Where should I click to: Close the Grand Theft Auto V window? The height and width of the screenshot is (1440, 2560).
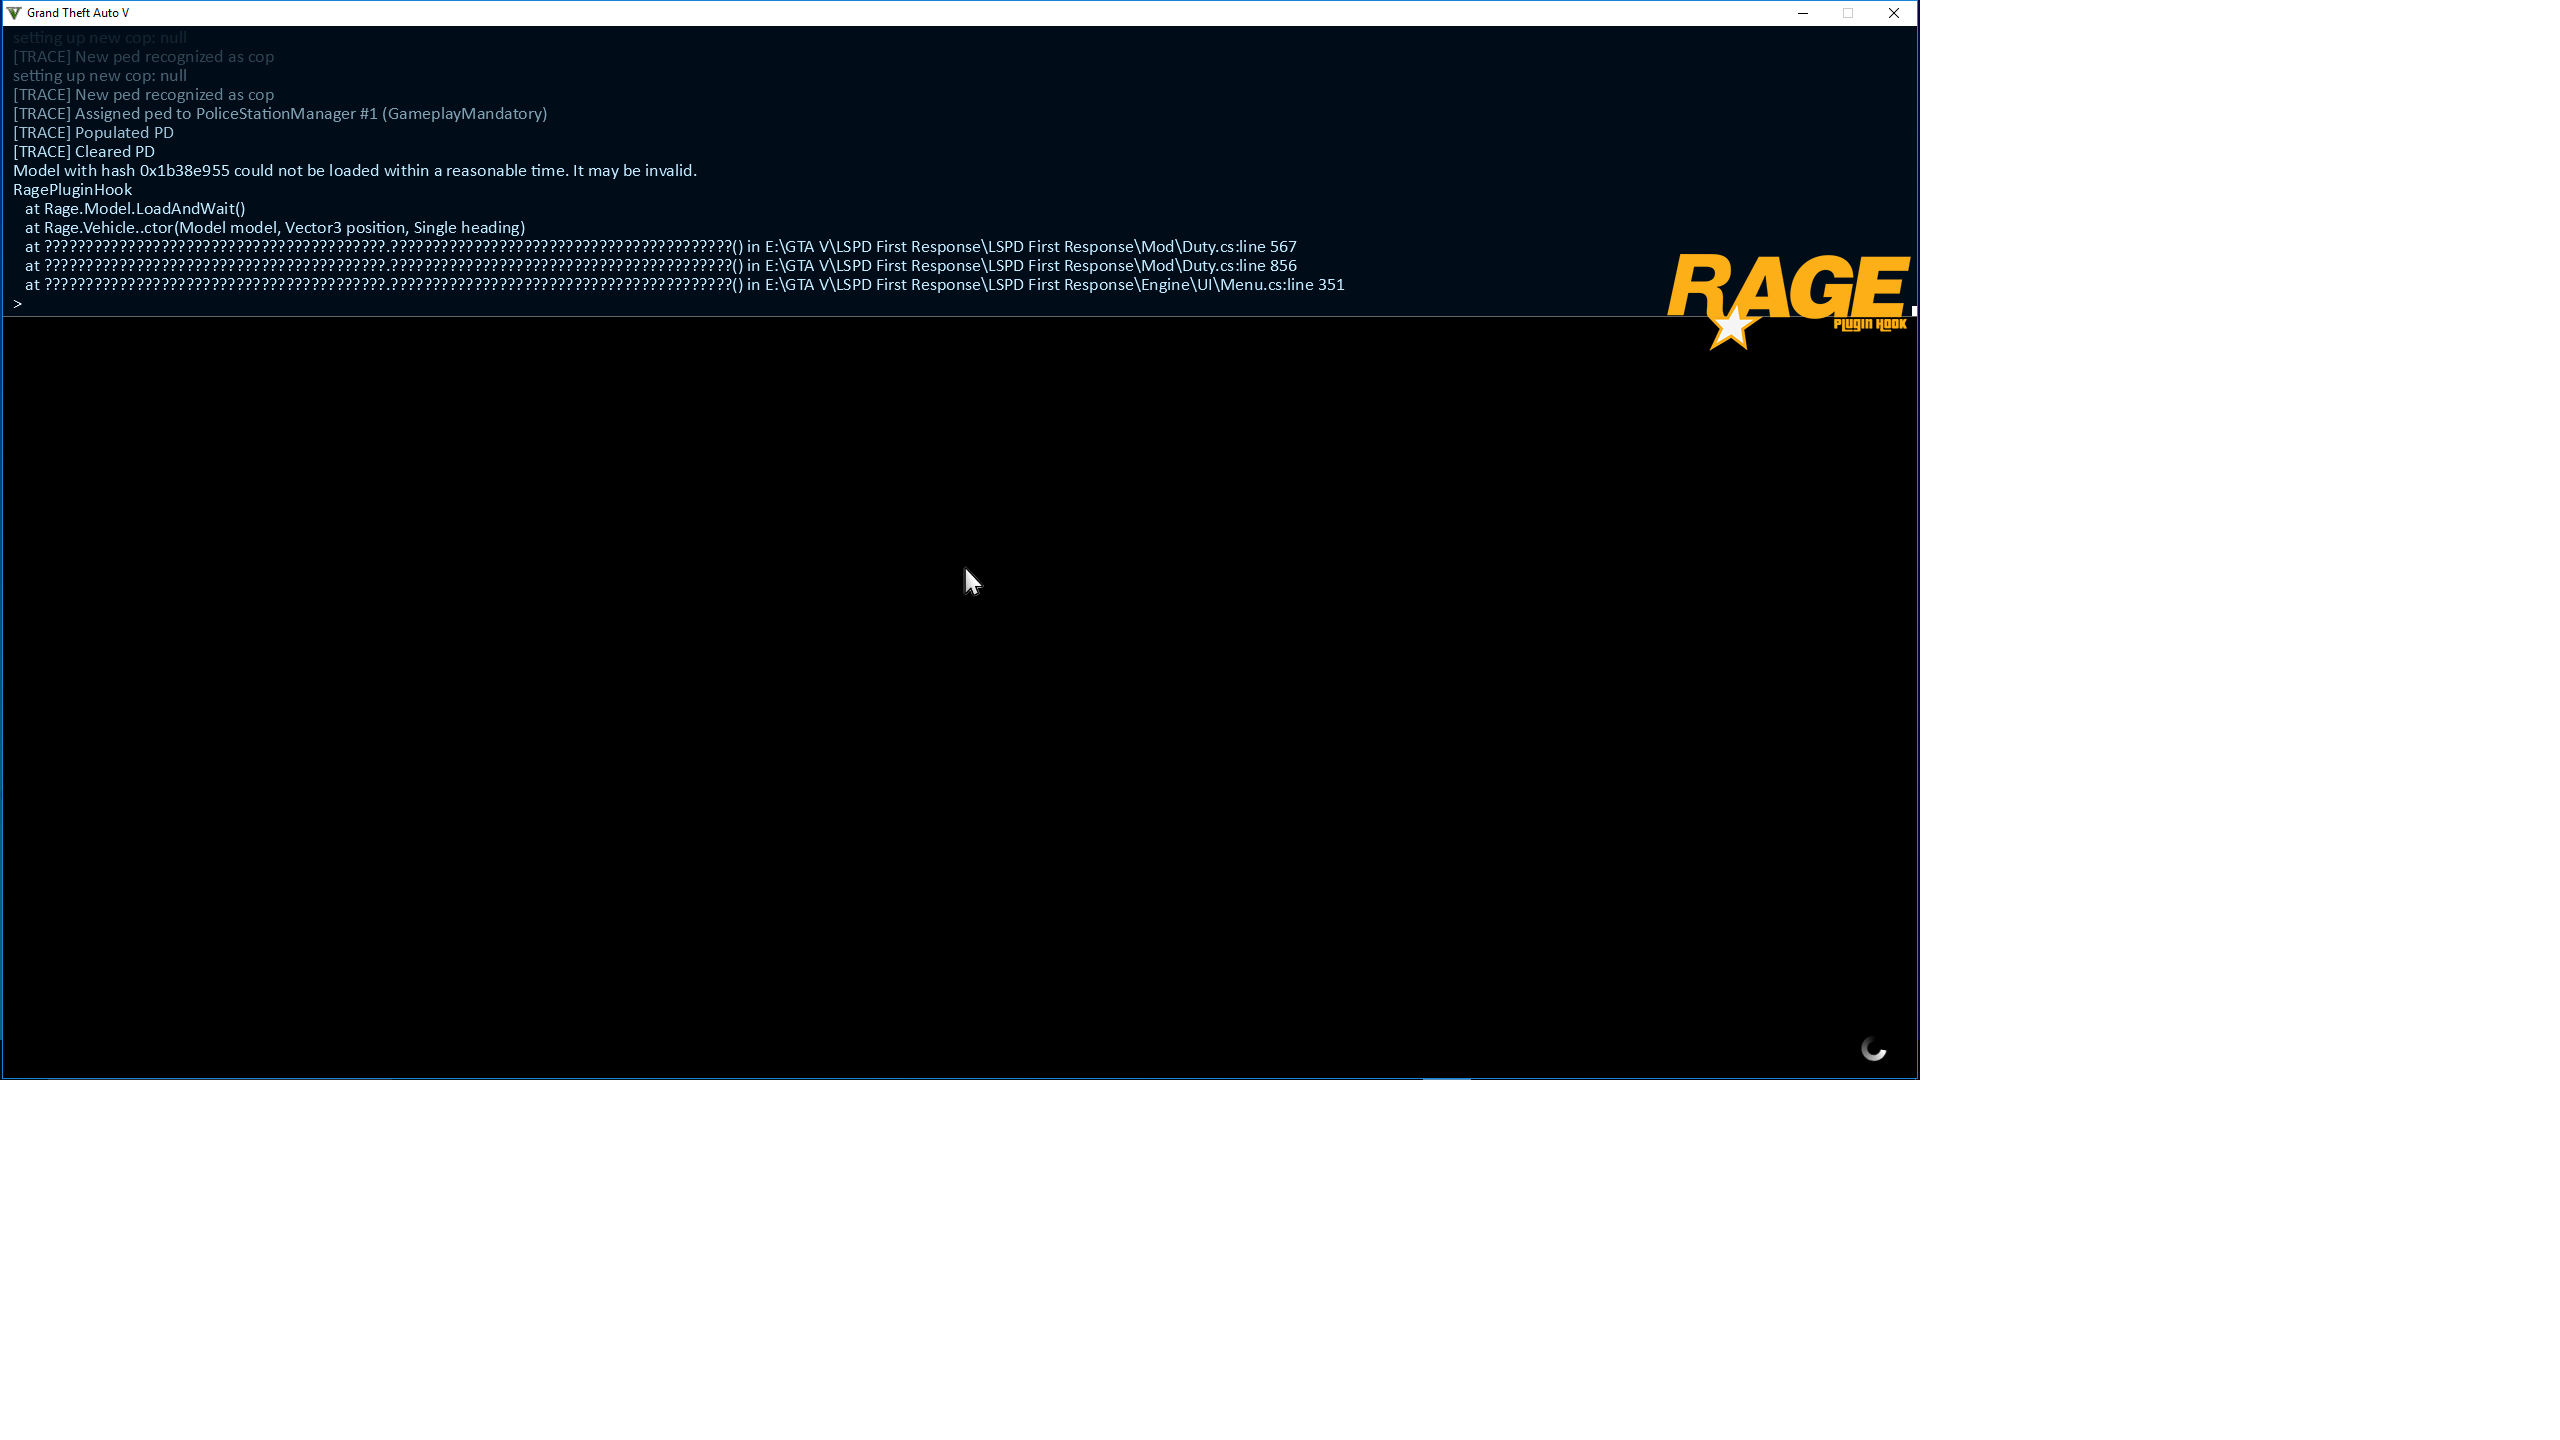coord(1893,13)
